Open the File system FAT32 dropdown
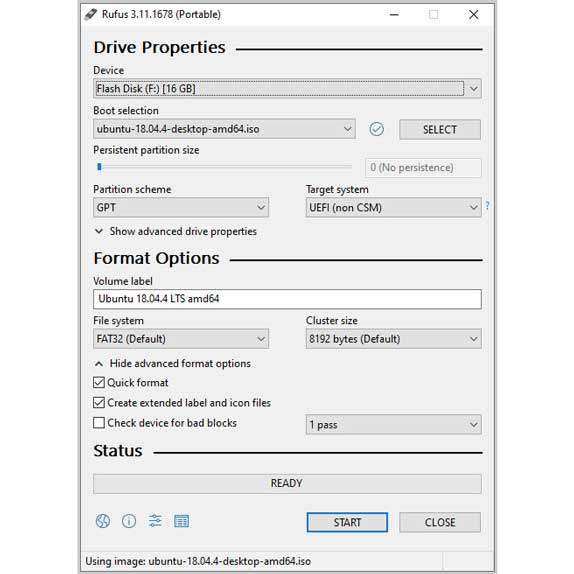The width and height of the screenshot is (574, 574). click(181, 339)
